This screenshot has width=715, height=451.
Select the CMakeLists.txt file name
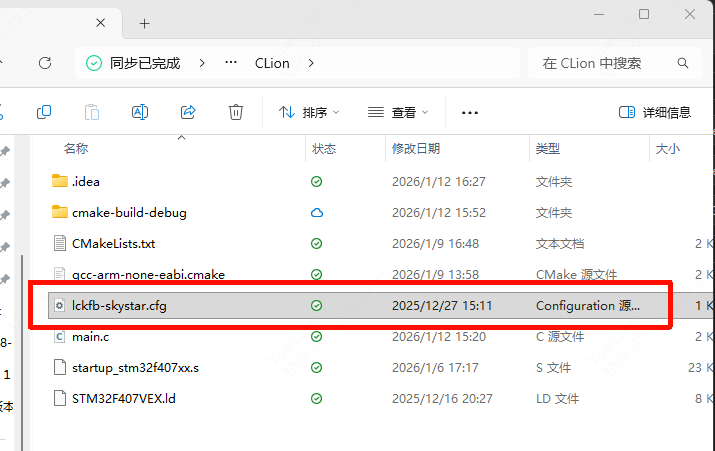coord(114,244)
